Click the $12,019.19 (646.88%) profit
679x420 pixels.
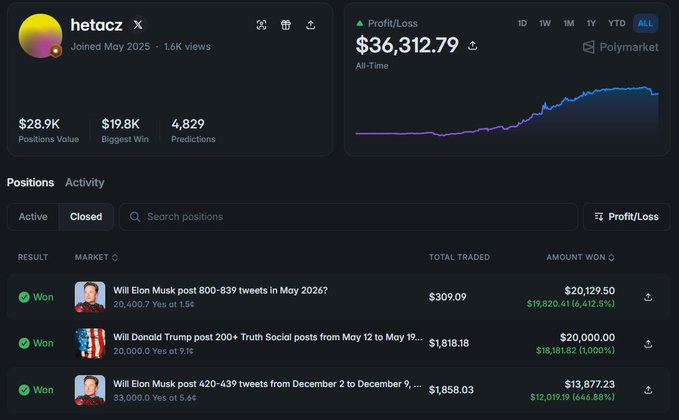(572, 397)
